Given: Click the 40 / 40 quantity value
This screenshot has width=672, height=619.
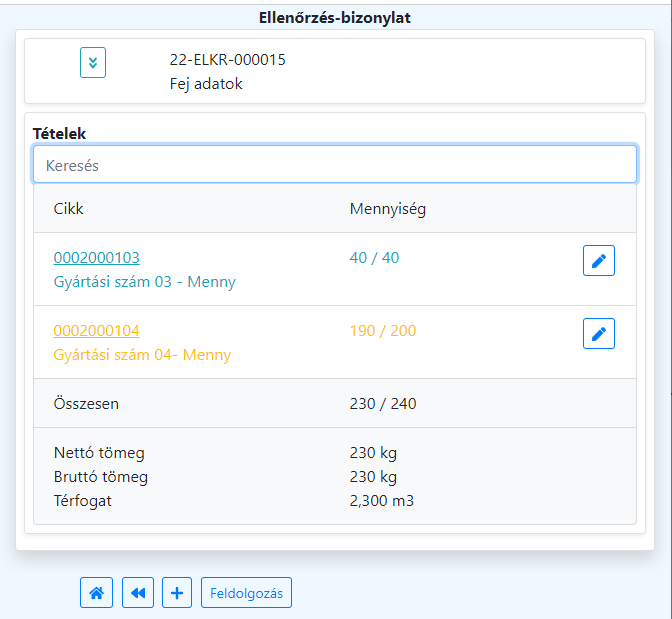Looking at the screenshot, I should [x=374, y=258].
